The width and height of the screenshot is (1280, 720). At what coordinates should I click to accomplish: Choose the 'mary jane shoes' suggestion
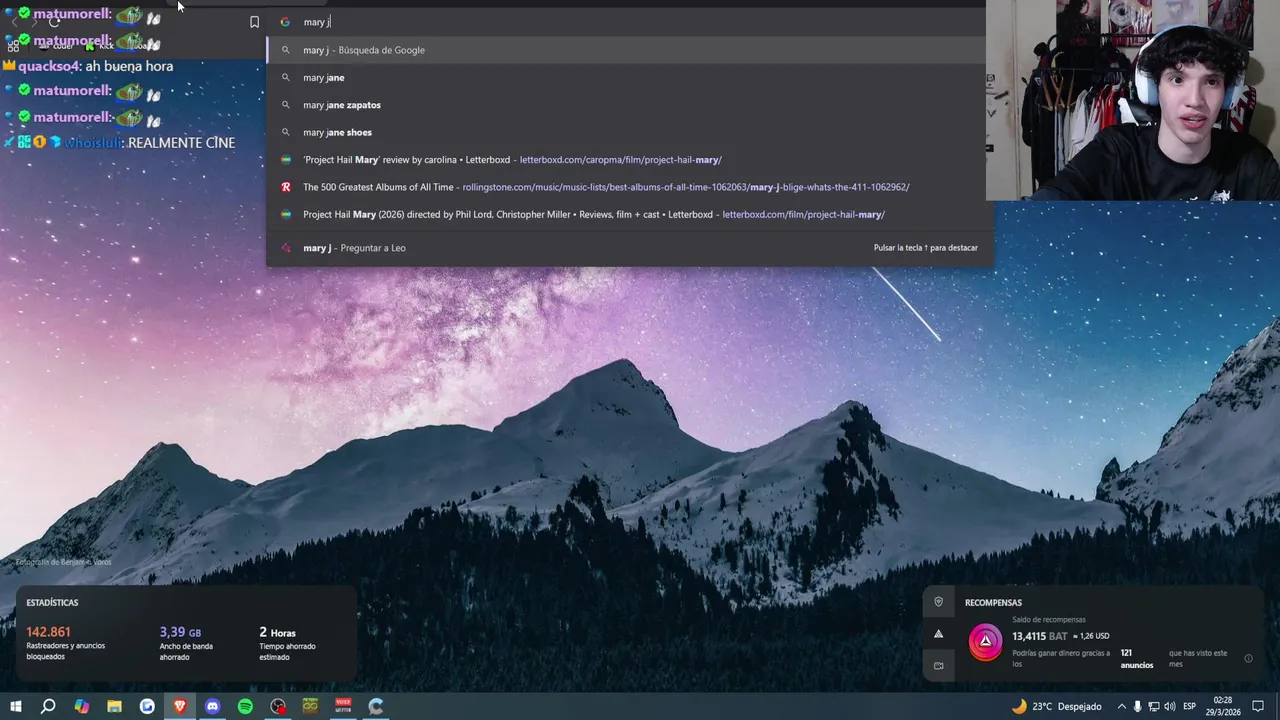point(630,132)
